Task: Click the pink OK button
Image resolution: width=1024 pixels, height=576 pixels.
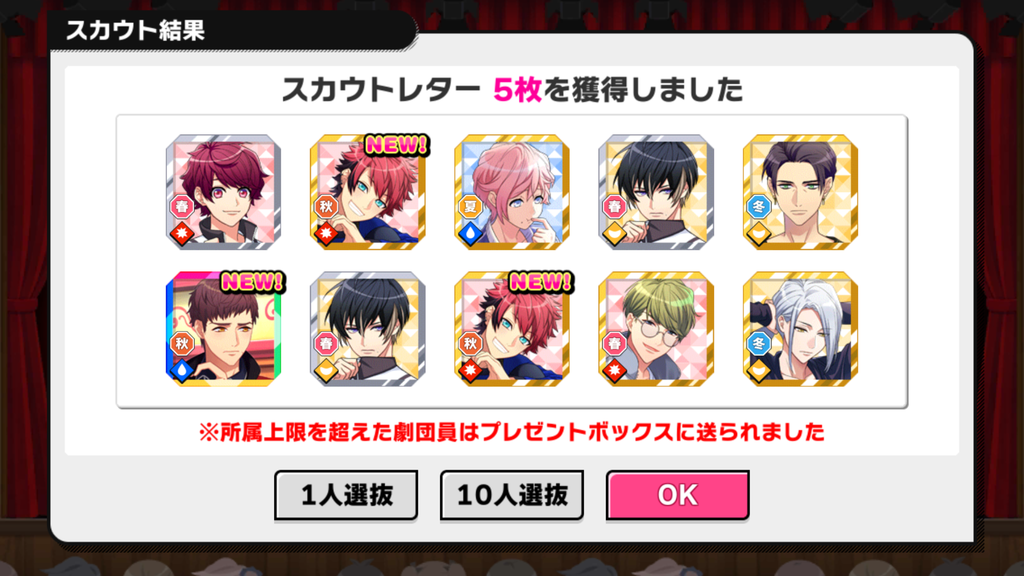Action: [677, 495]
